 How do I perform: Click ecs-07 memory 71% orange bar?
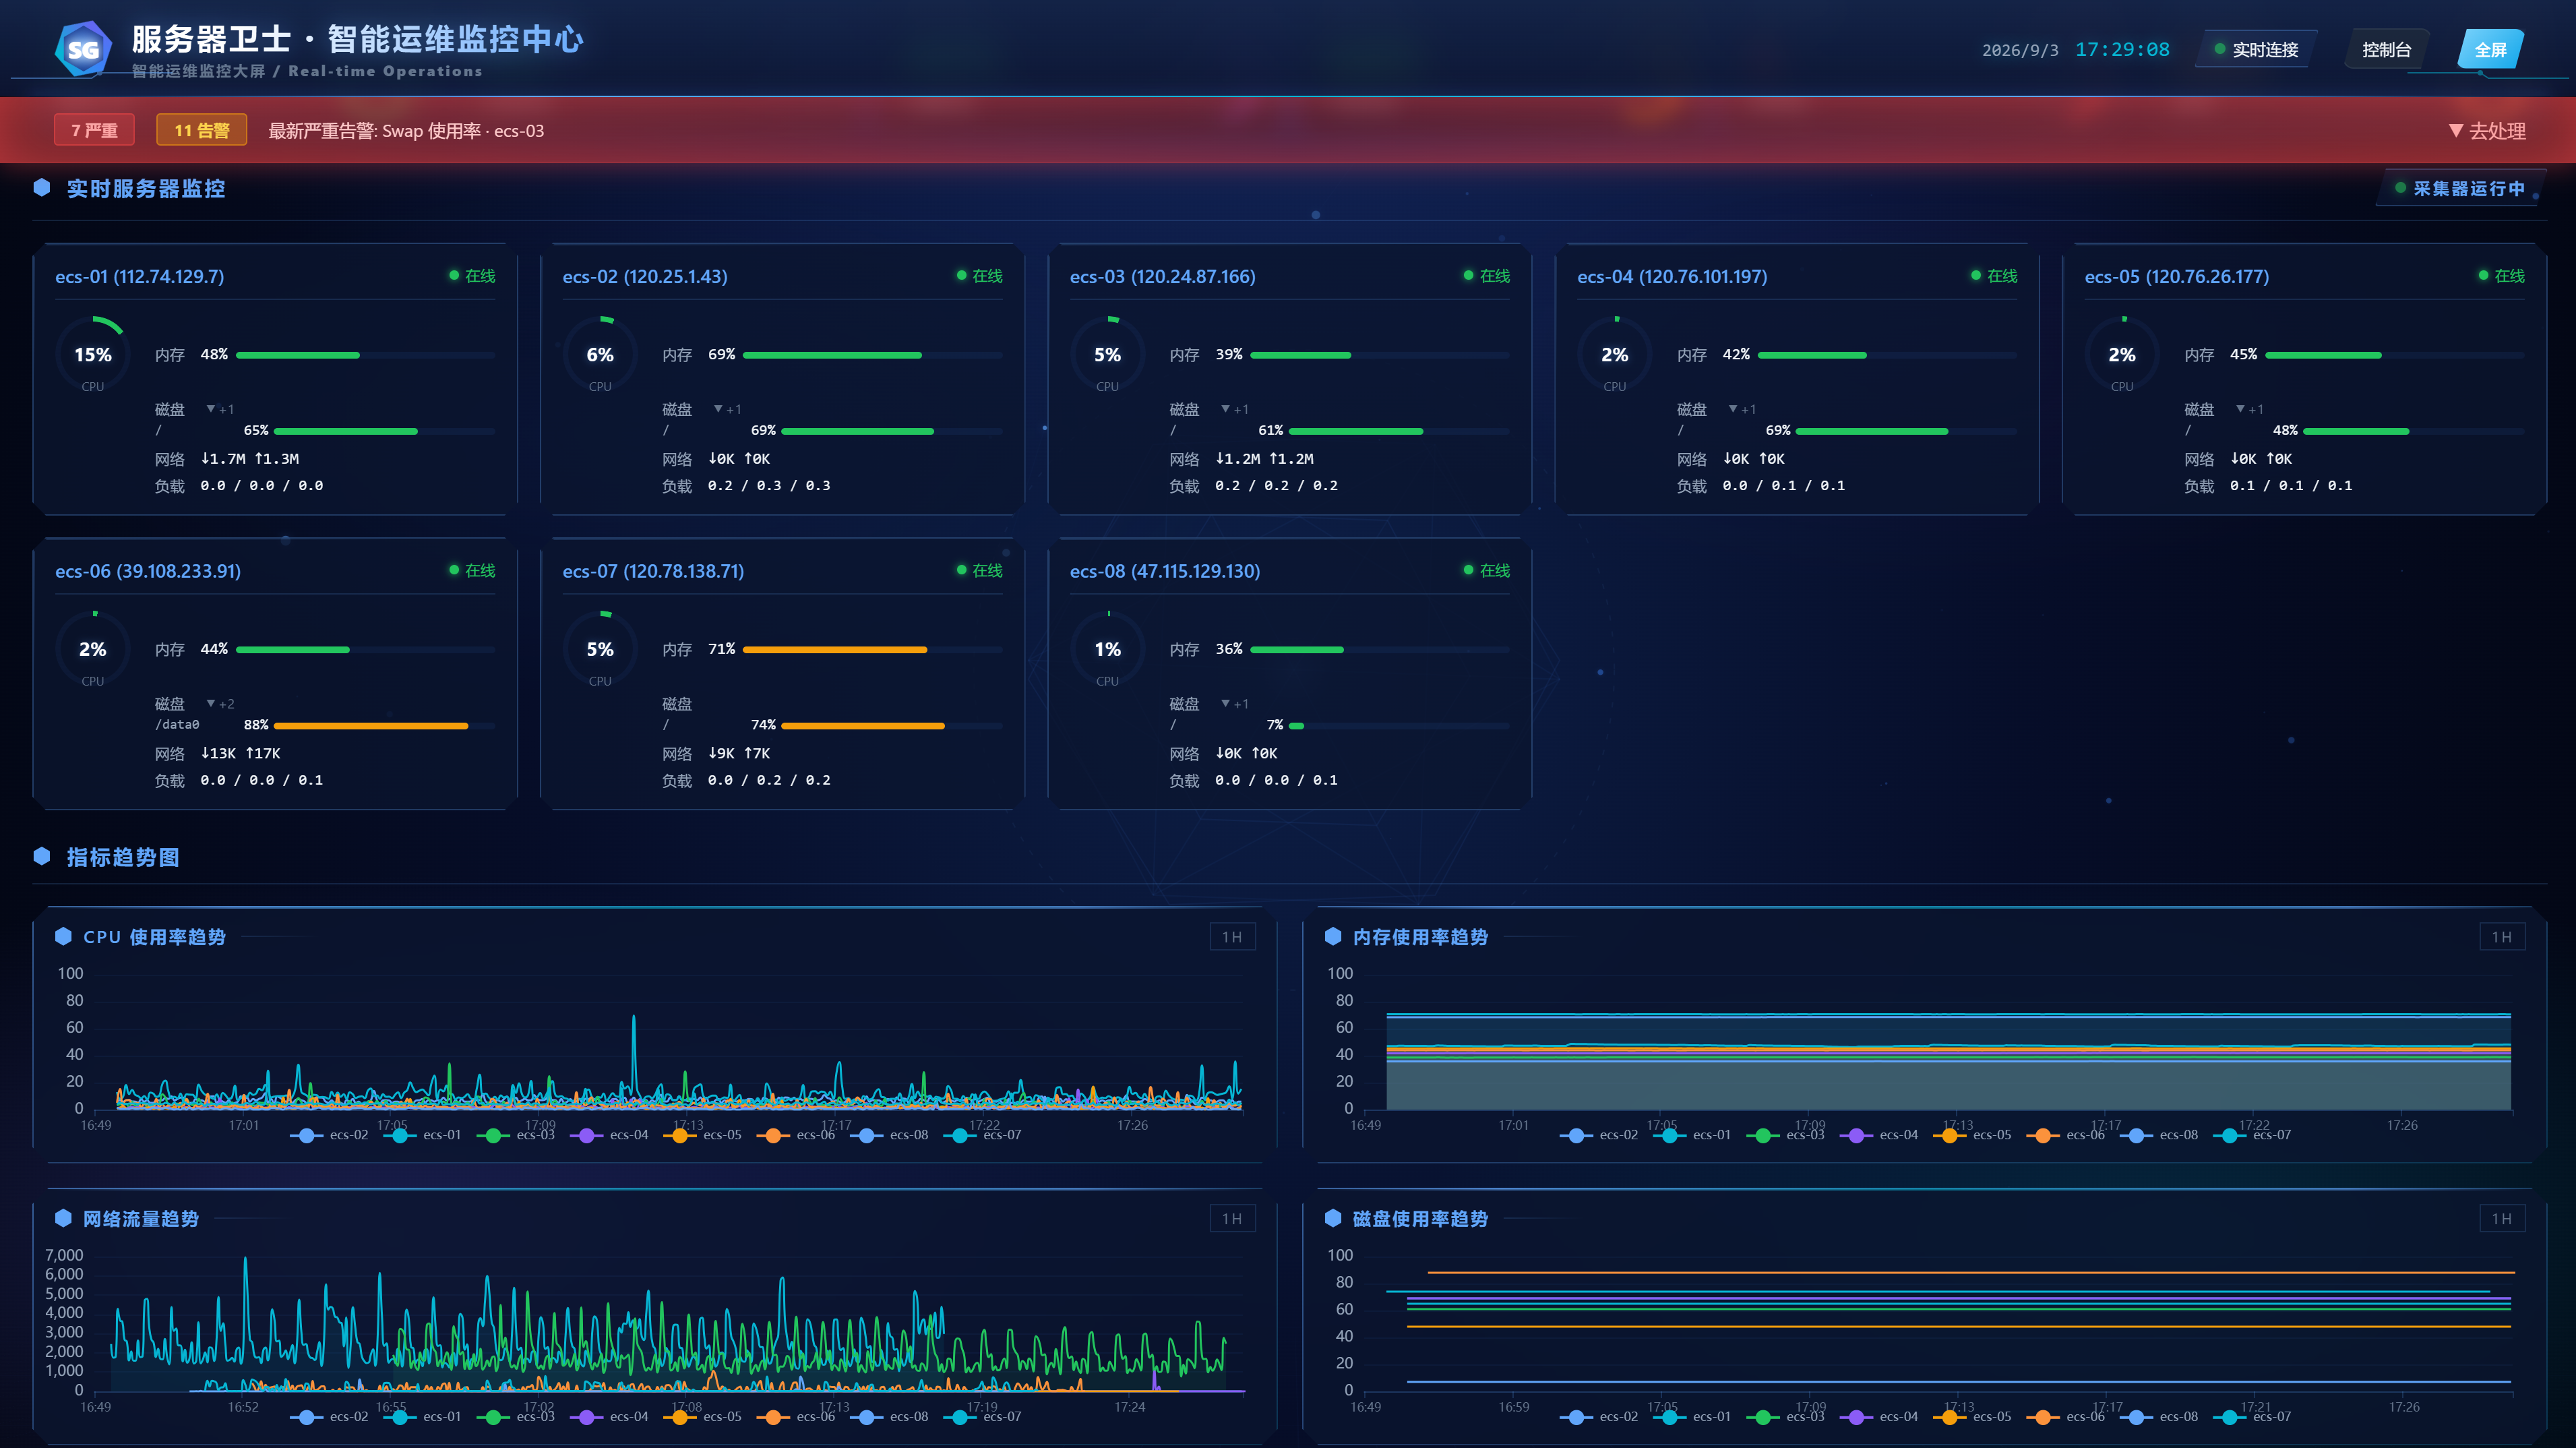(872, 650)
